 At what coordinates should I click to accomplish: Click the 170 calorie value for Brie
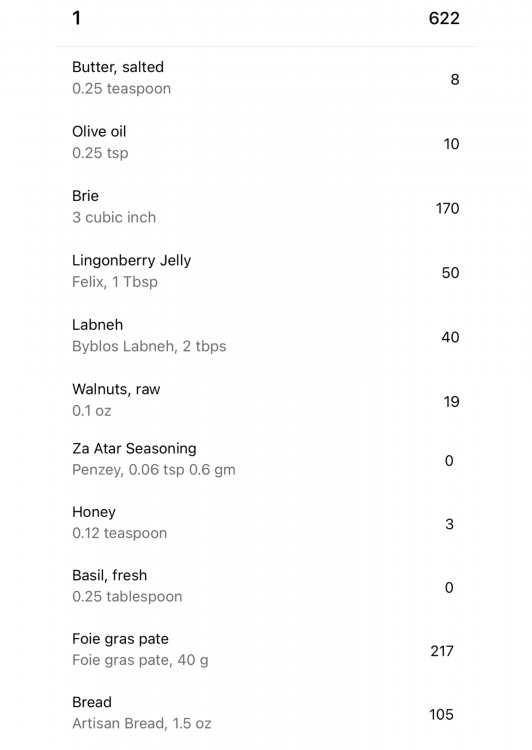click(447, 208)
